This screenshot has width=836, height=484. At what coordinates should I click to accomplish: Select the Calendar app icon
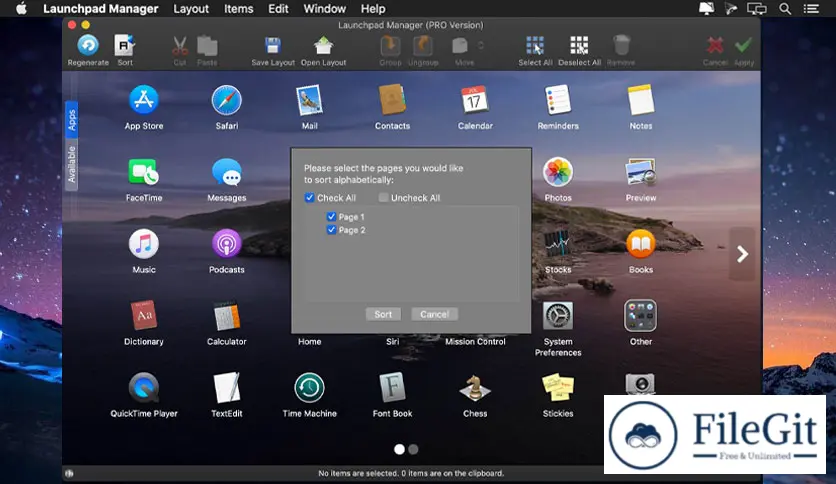pos(475,100)
